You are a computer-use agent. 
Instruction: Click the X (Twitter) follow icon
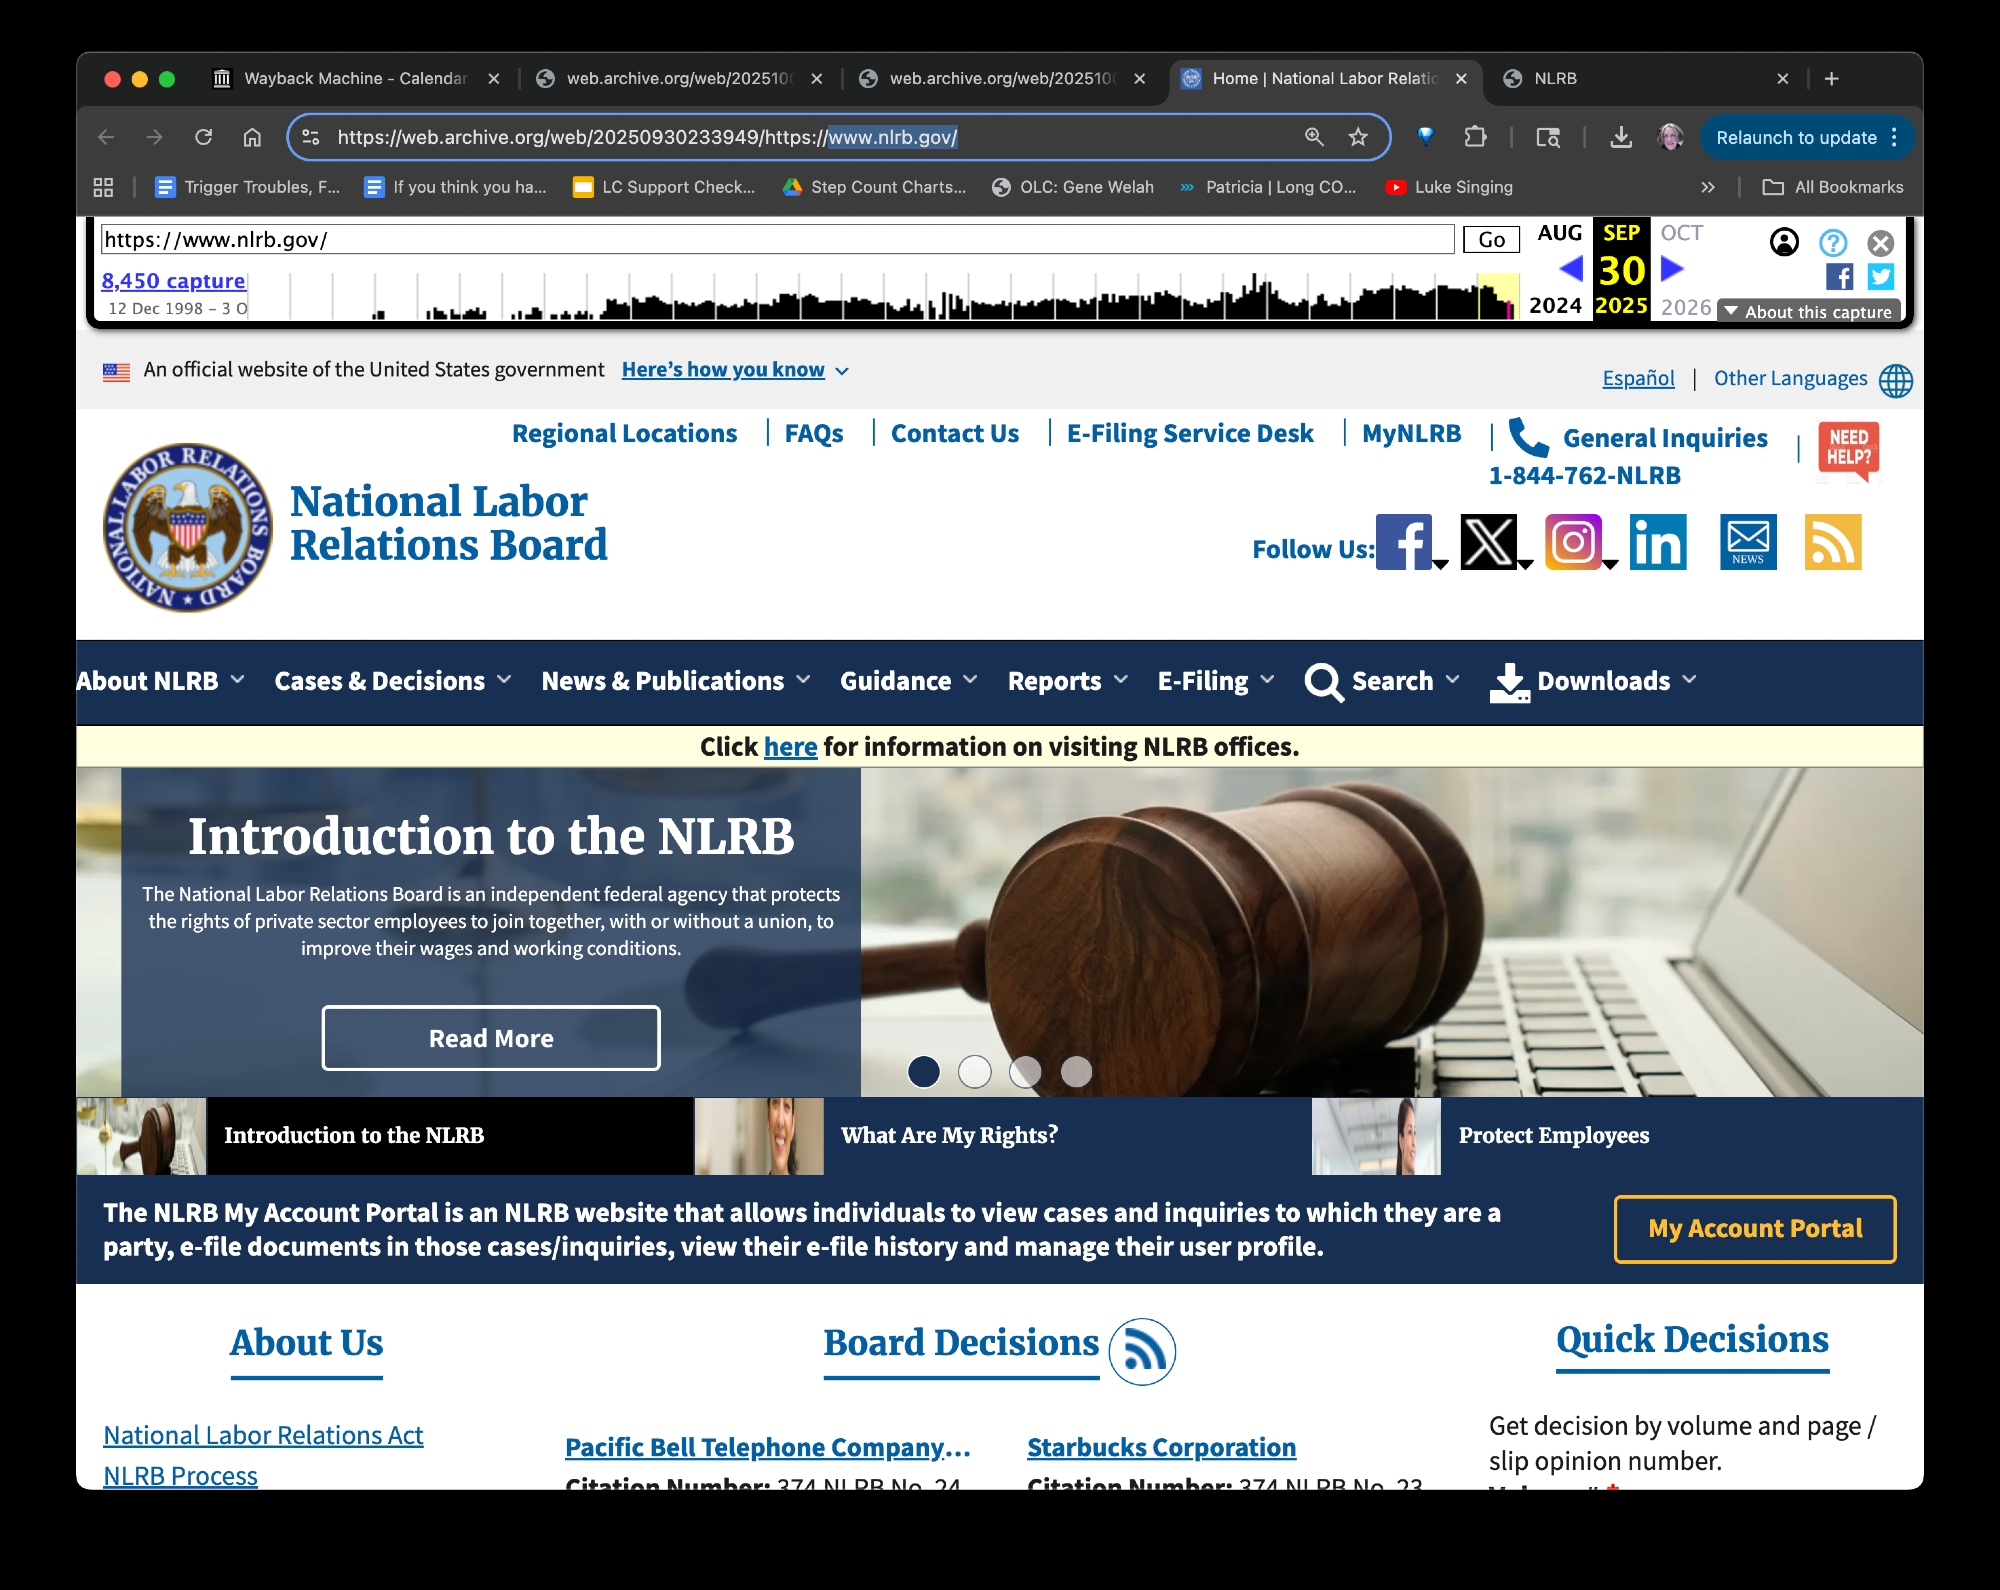(1488, 542)
